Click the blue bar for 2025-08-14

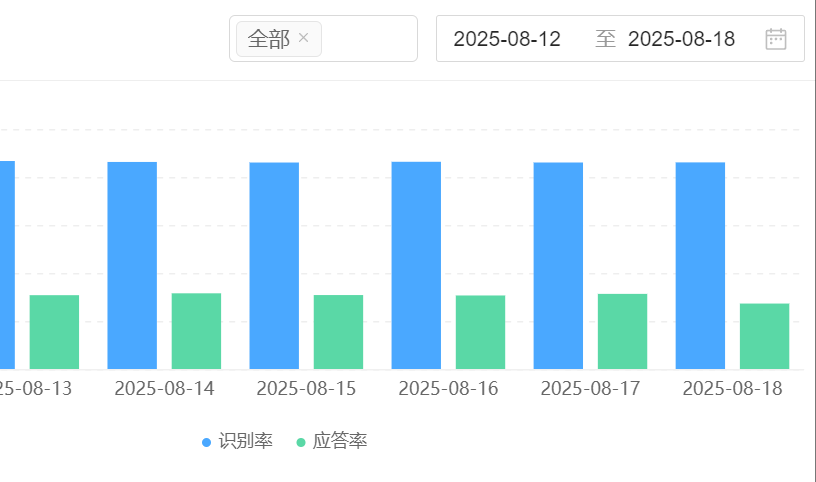click(x=132, y=265)
